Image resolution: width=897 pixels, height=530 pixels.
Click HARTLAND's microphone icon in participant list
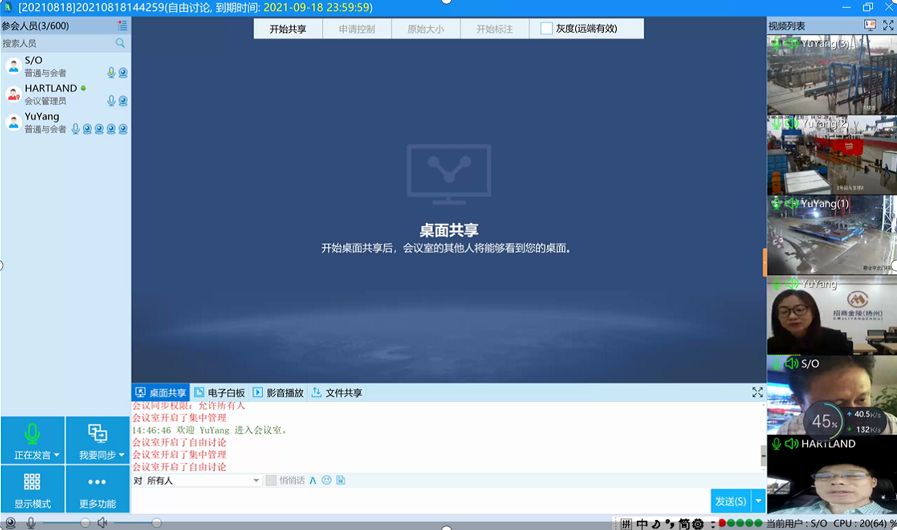[111, 101]
